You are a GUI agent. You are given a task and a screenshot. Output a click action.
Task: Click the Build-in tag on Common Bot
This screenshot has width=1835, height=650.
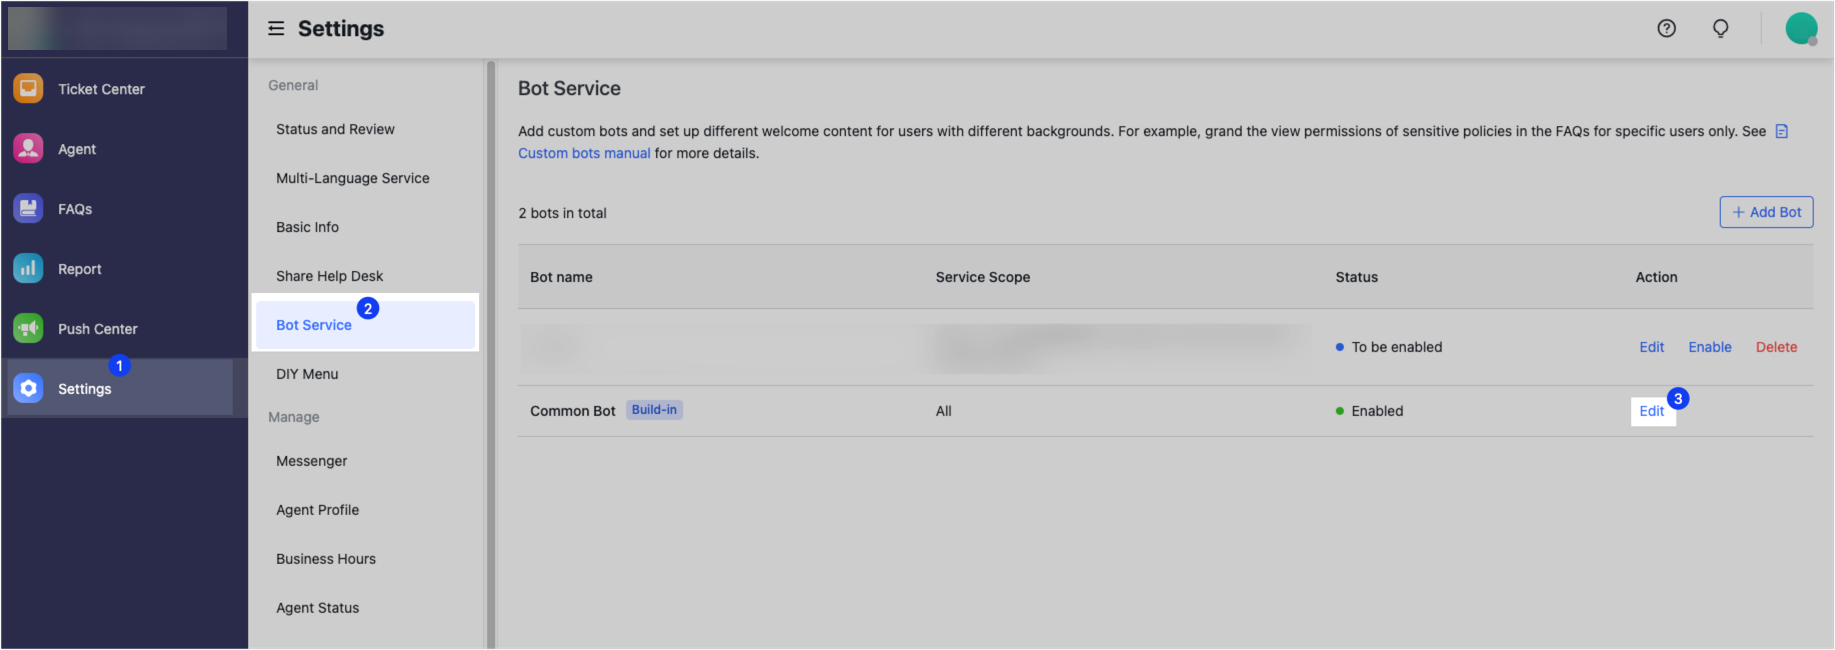654,410
